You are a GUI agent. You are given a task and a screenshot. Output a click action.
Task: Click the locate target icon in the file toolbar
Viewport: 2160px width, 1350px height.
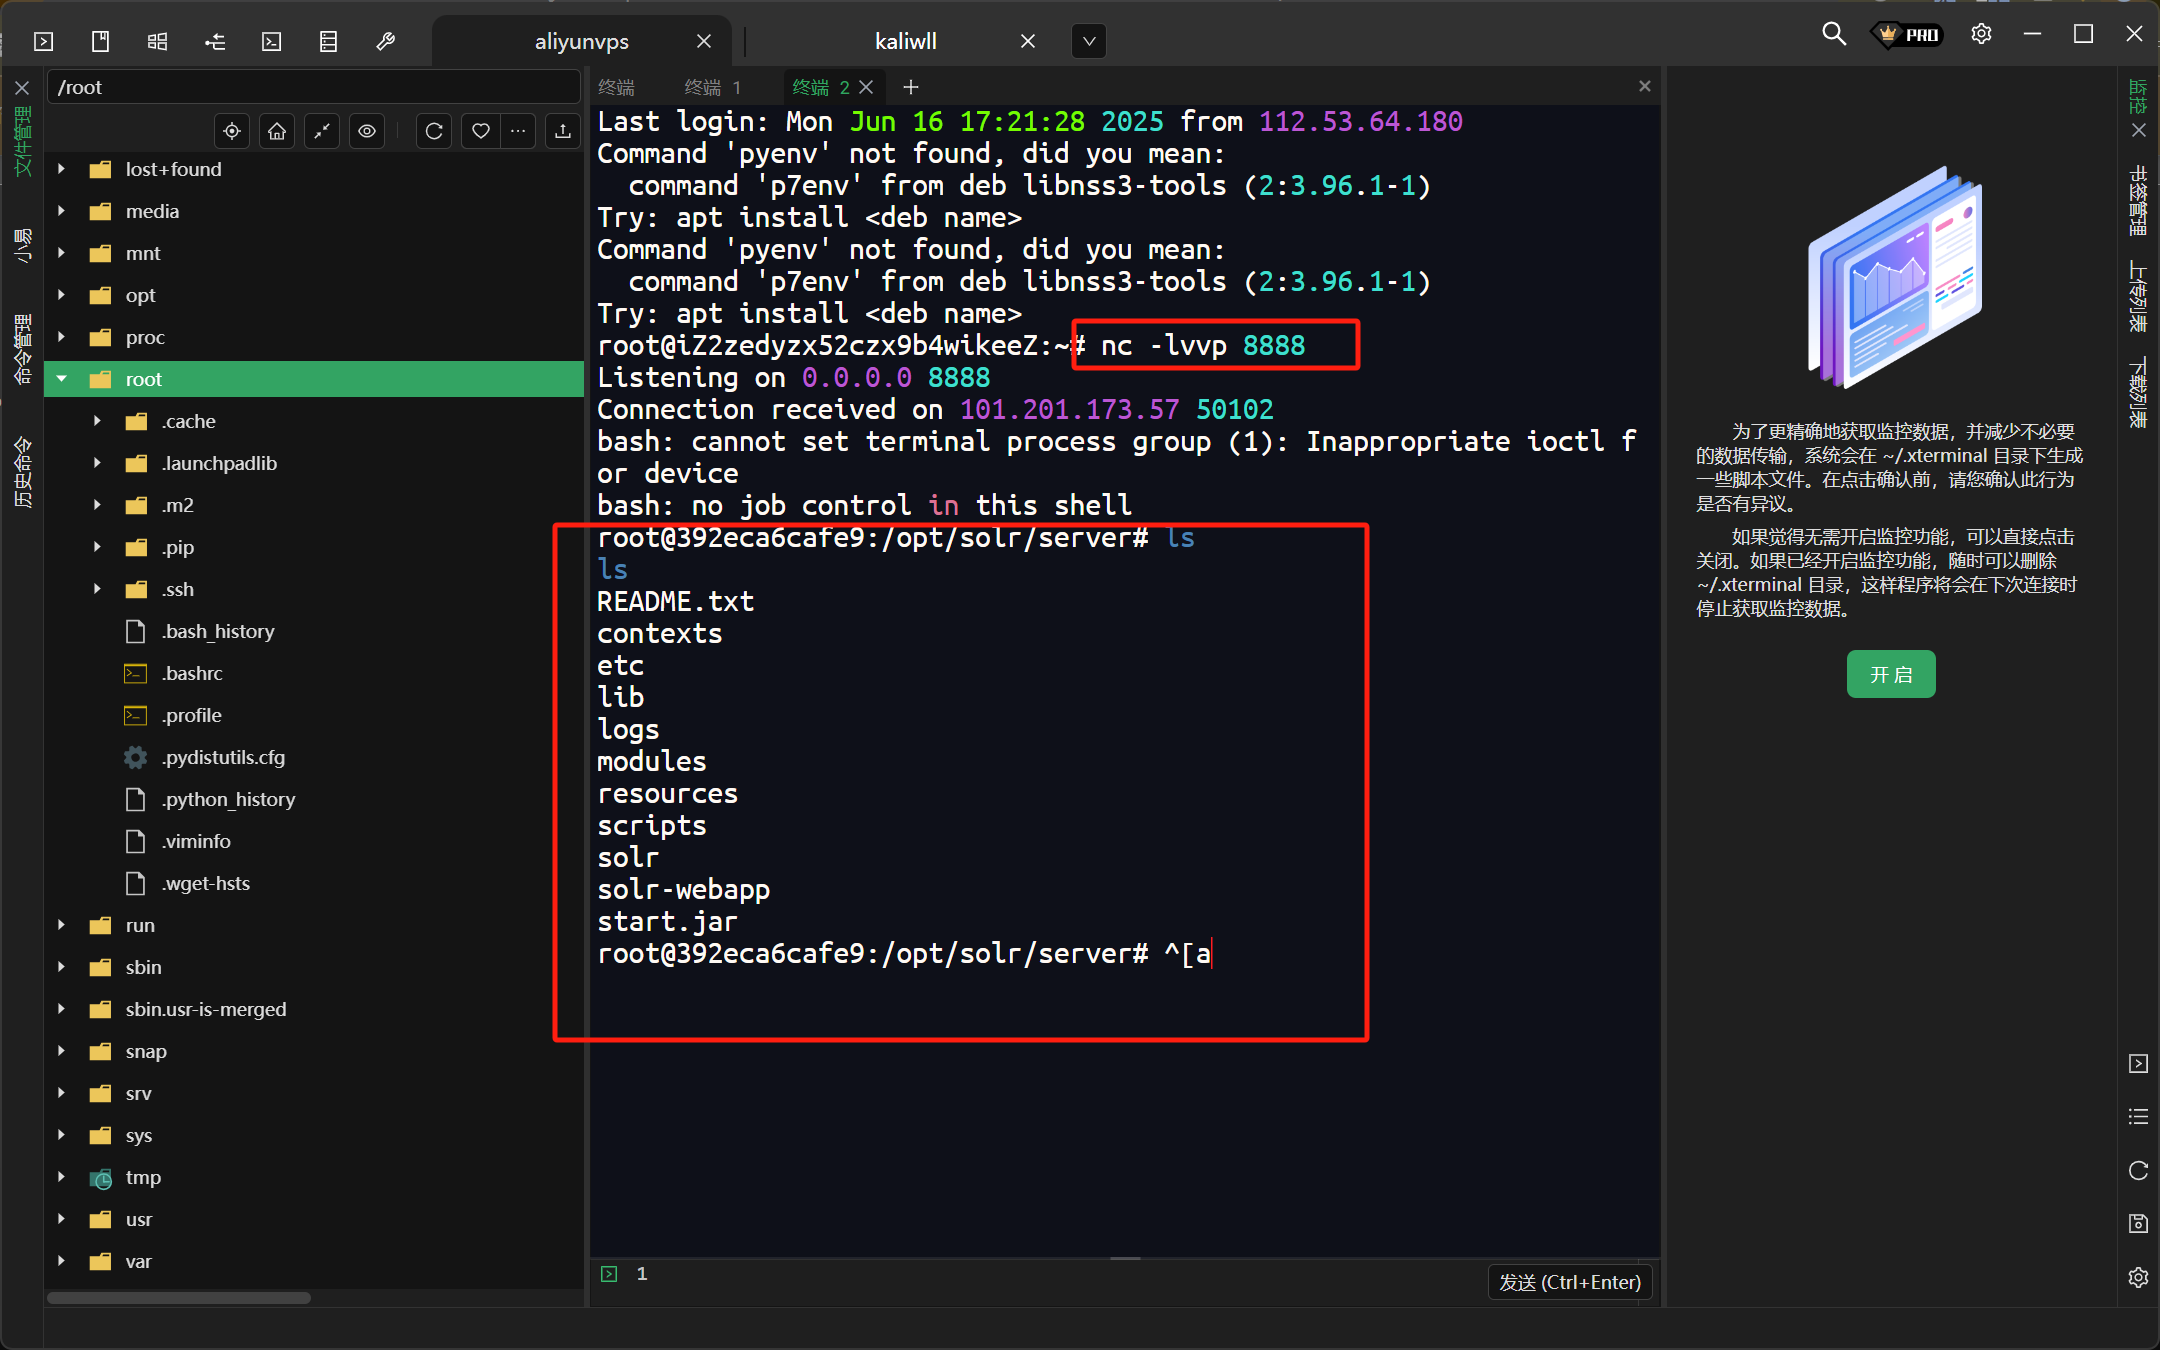click(232, 131)
